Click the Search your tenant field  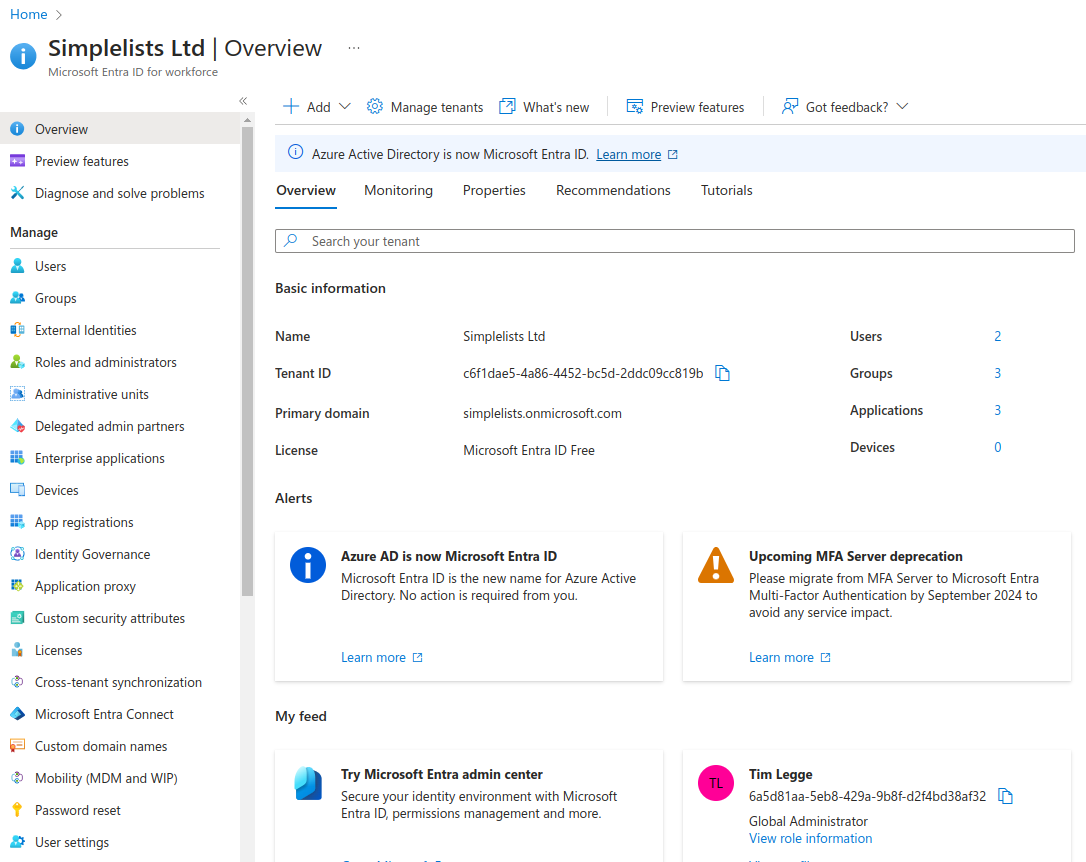click(x=675, y=241)
